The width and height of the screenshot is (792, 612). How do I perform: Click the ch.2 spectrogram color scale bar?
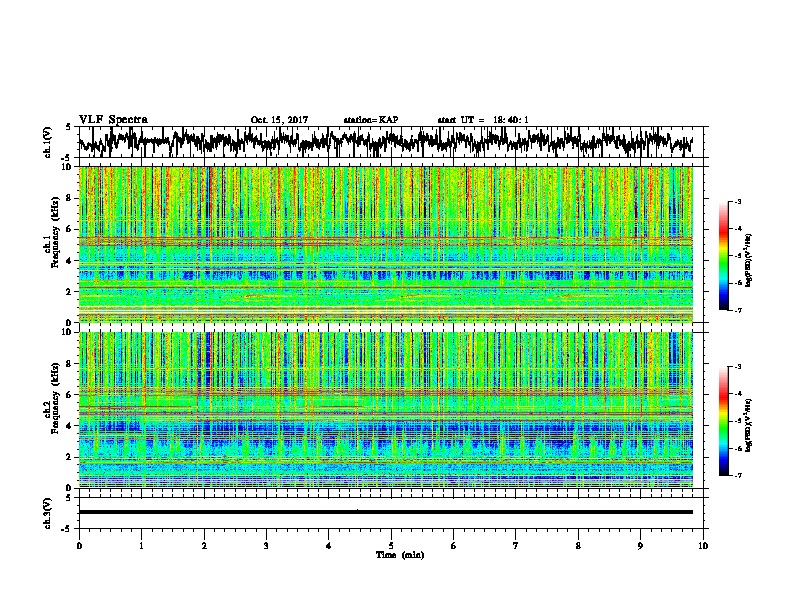click(723, 421)
